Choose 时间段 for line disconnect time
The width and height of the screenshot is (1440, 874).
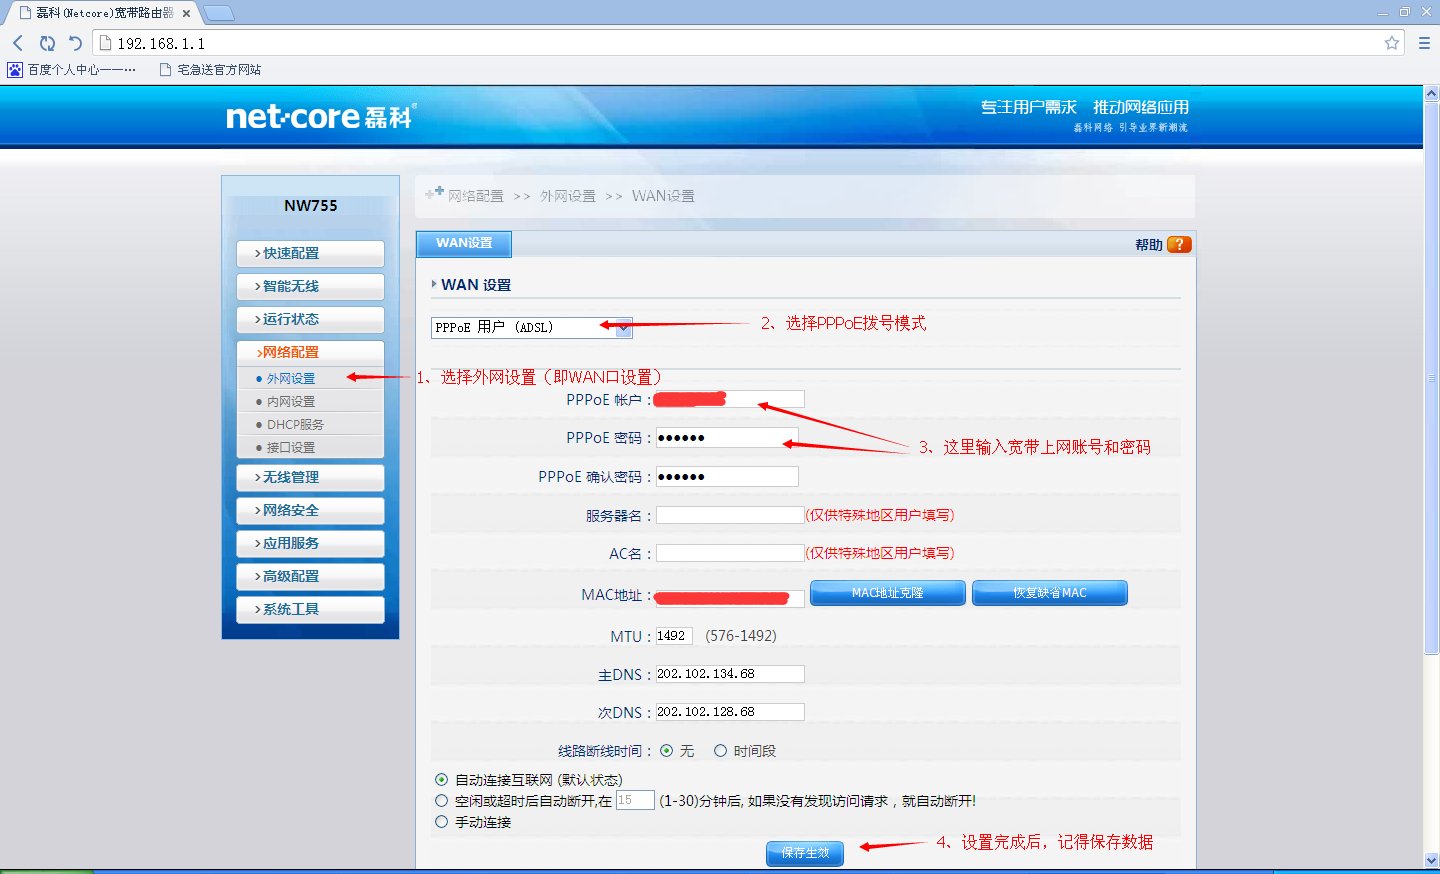720,750
